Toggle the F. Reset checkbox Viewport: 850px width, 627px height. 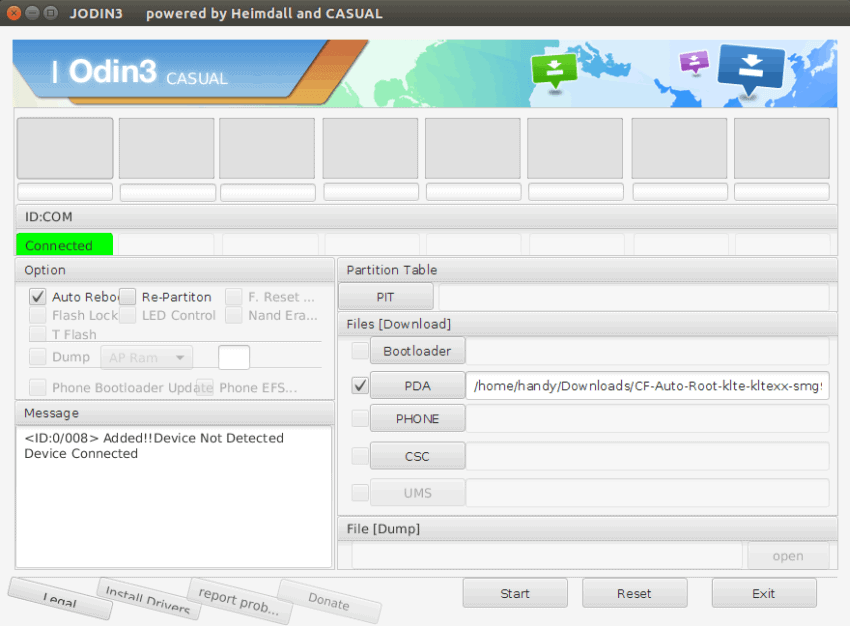[234, 297]
